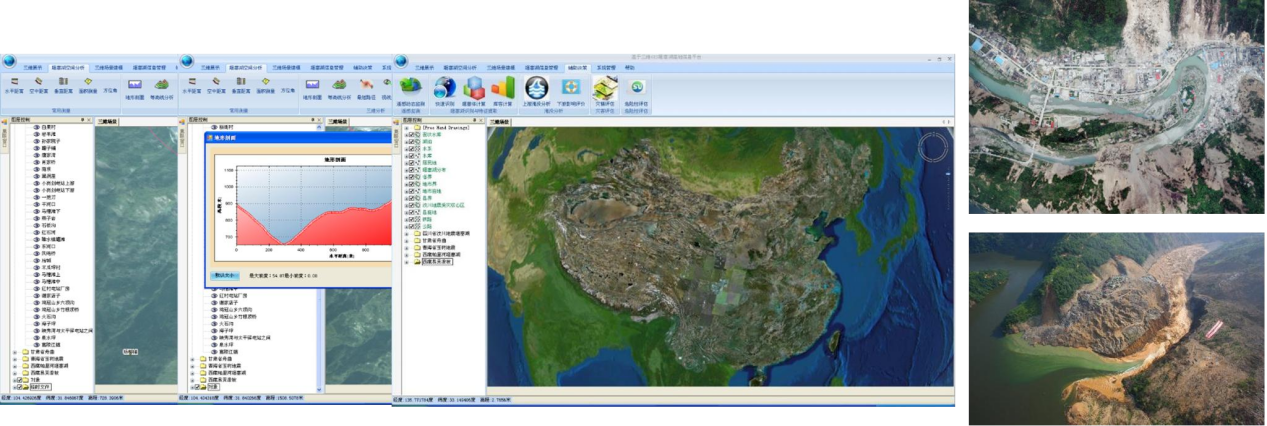Toggle the 地市界 layer checkbox
The width and height of the screenshot is (1267, 426).
click(411, 183)
